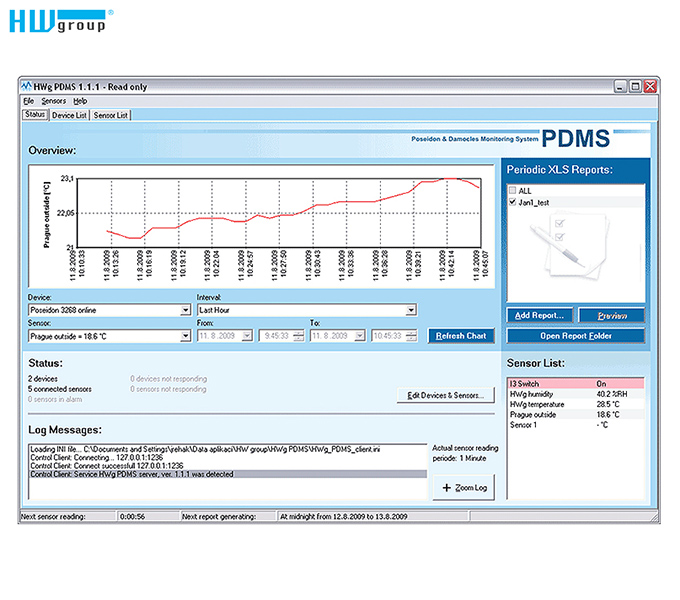Viewport: 680px width, 600px height.
Task: Click the HWg PDMS title bar app icon
Action: (x=29, y=87)
